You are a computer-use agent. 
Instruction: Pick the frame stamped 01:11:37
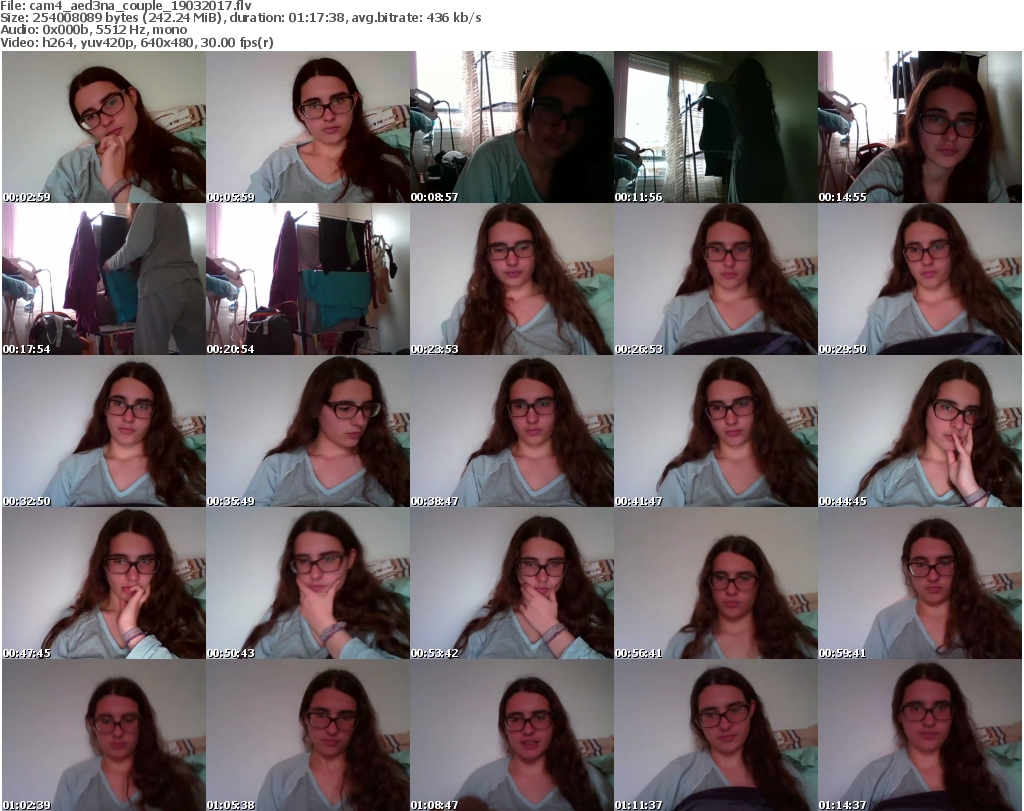pyautogui.click(x=716, y=735)
